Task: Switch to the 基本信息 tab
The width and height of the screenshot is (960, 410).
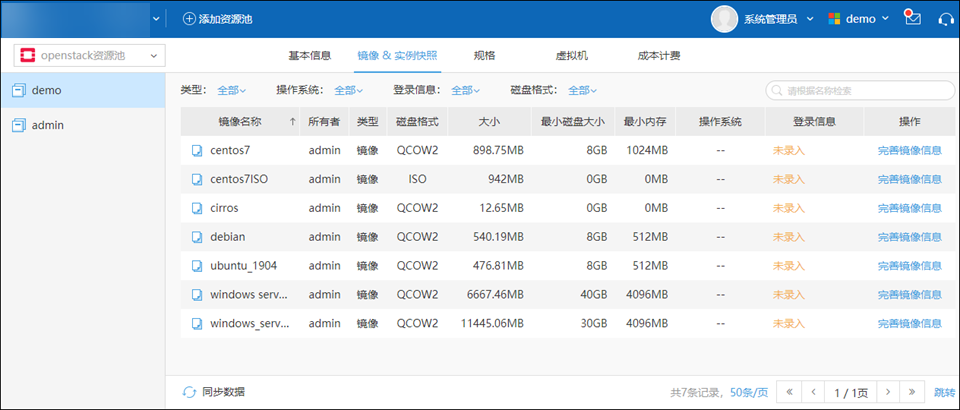Action: (309, 56)
